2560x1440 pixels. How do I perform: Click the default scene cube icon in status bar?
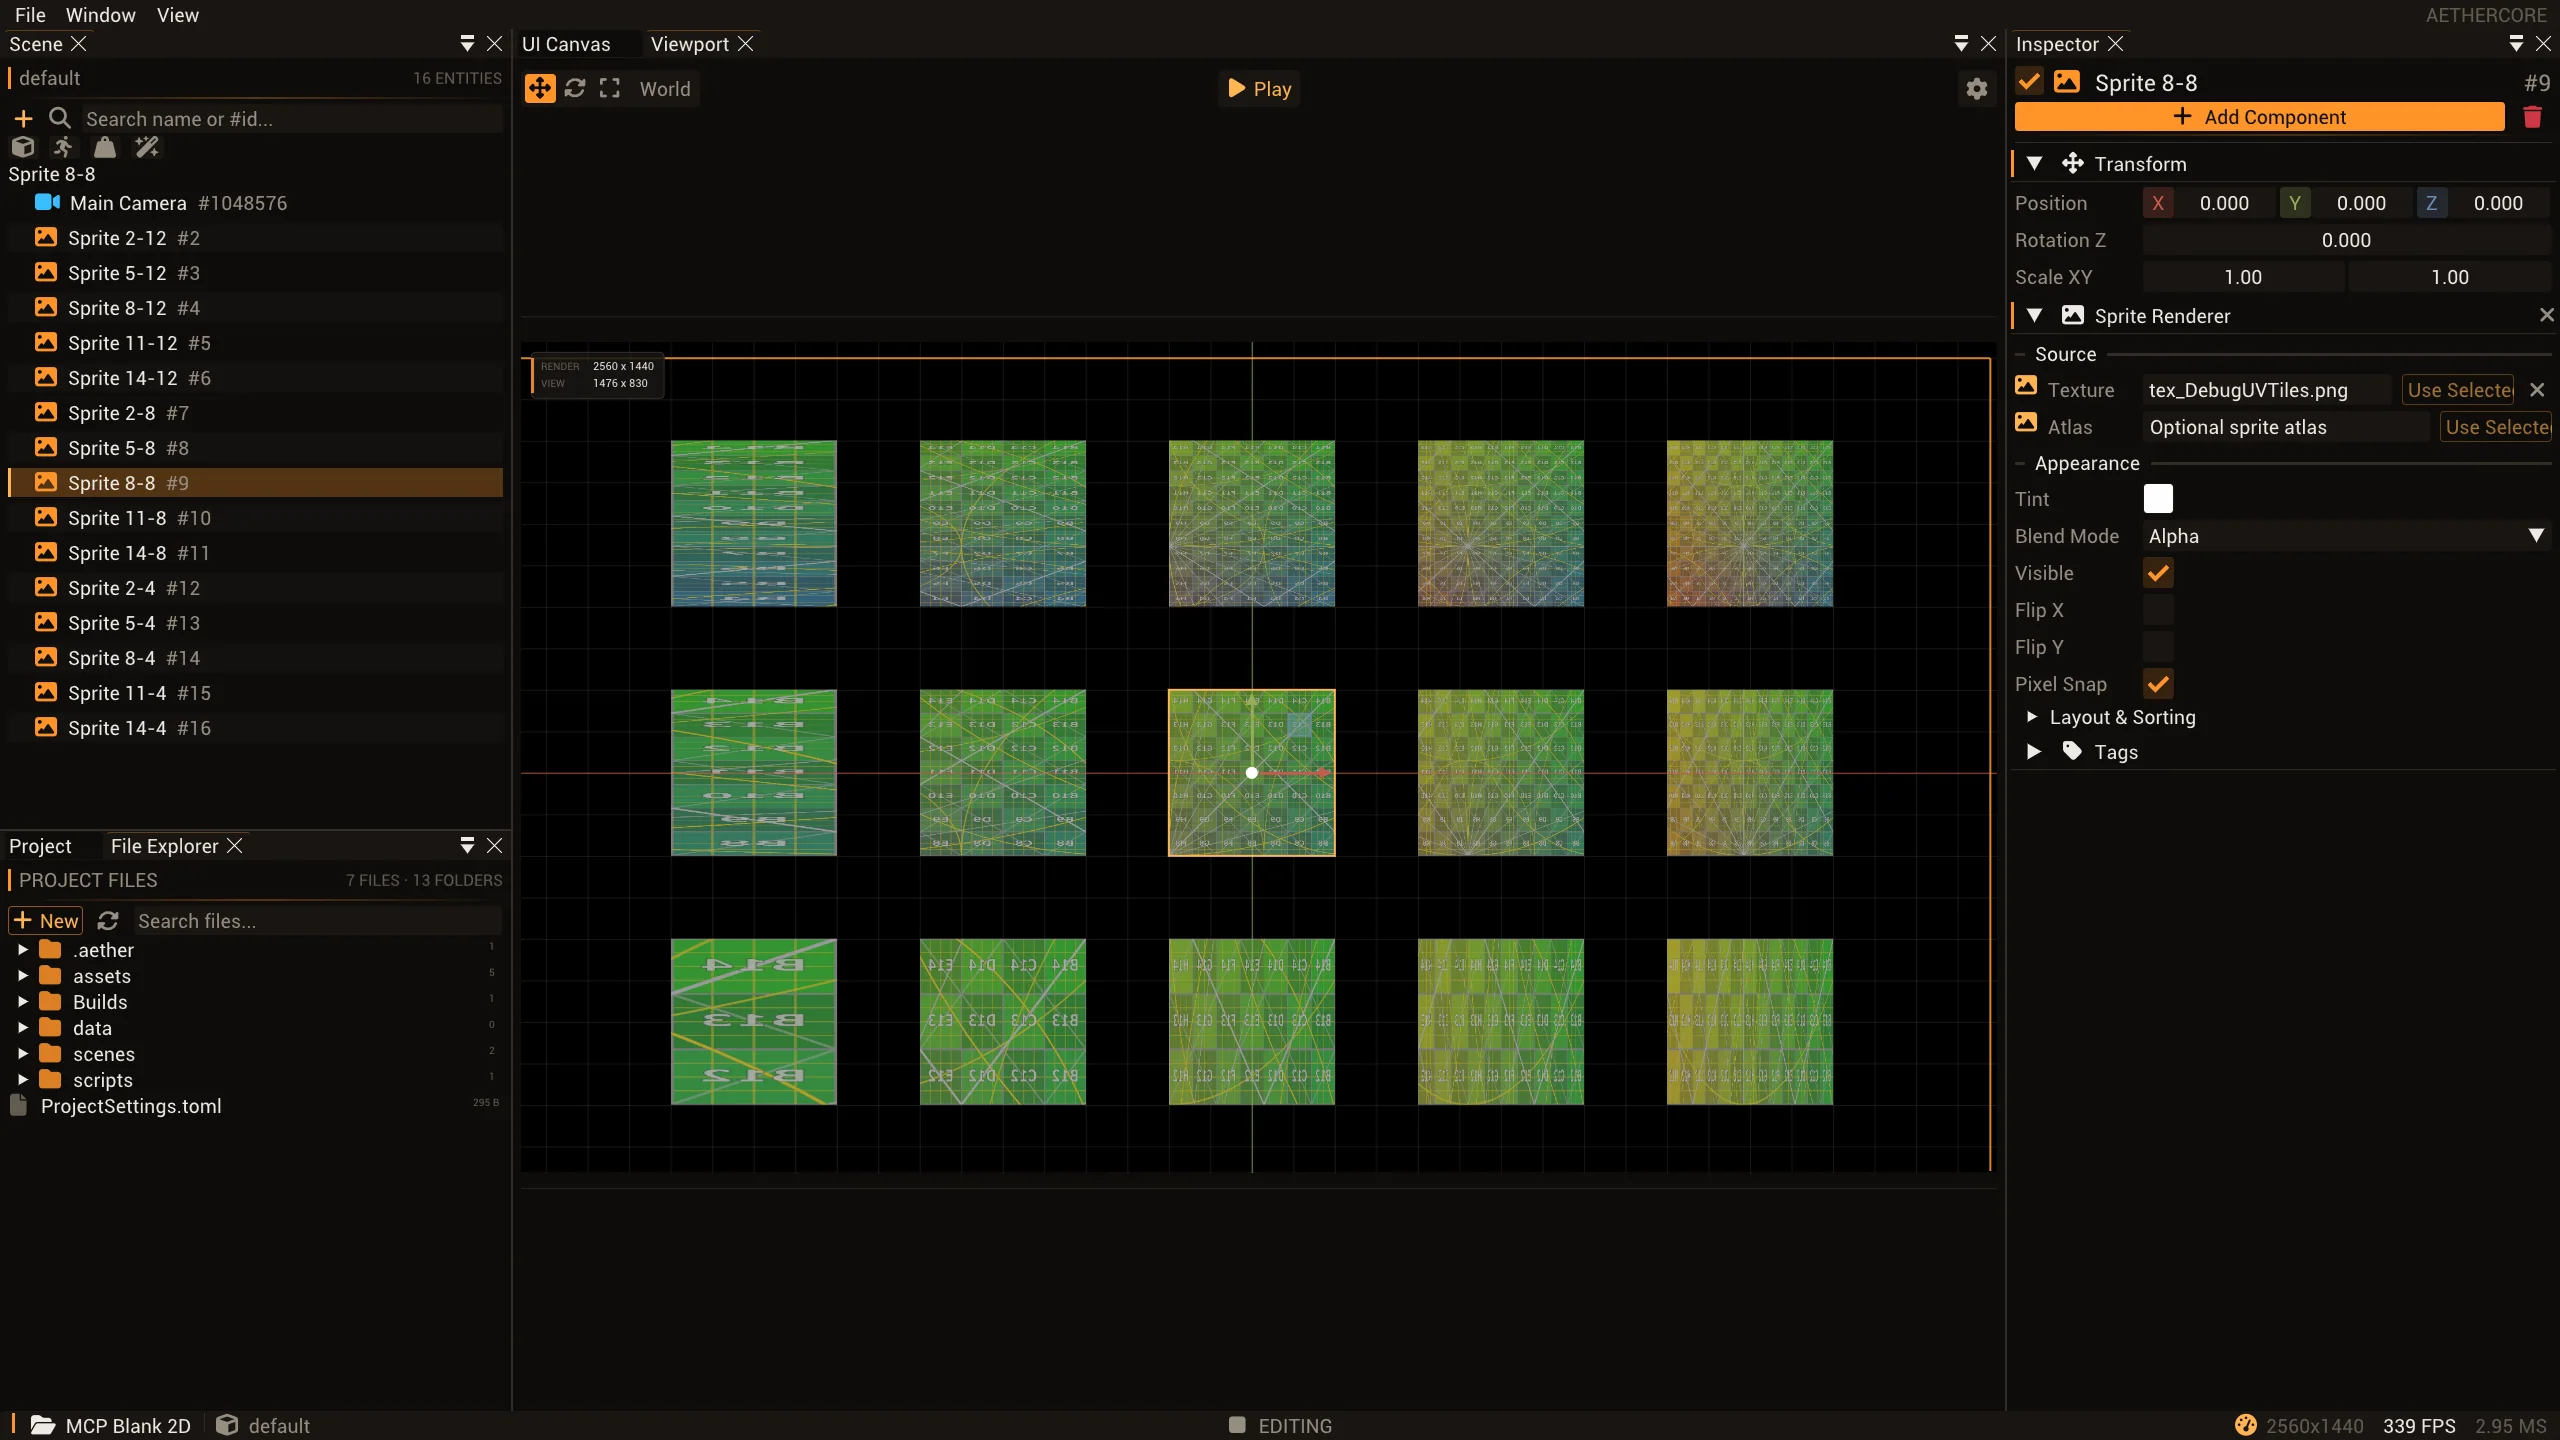tap(227, 1425)
